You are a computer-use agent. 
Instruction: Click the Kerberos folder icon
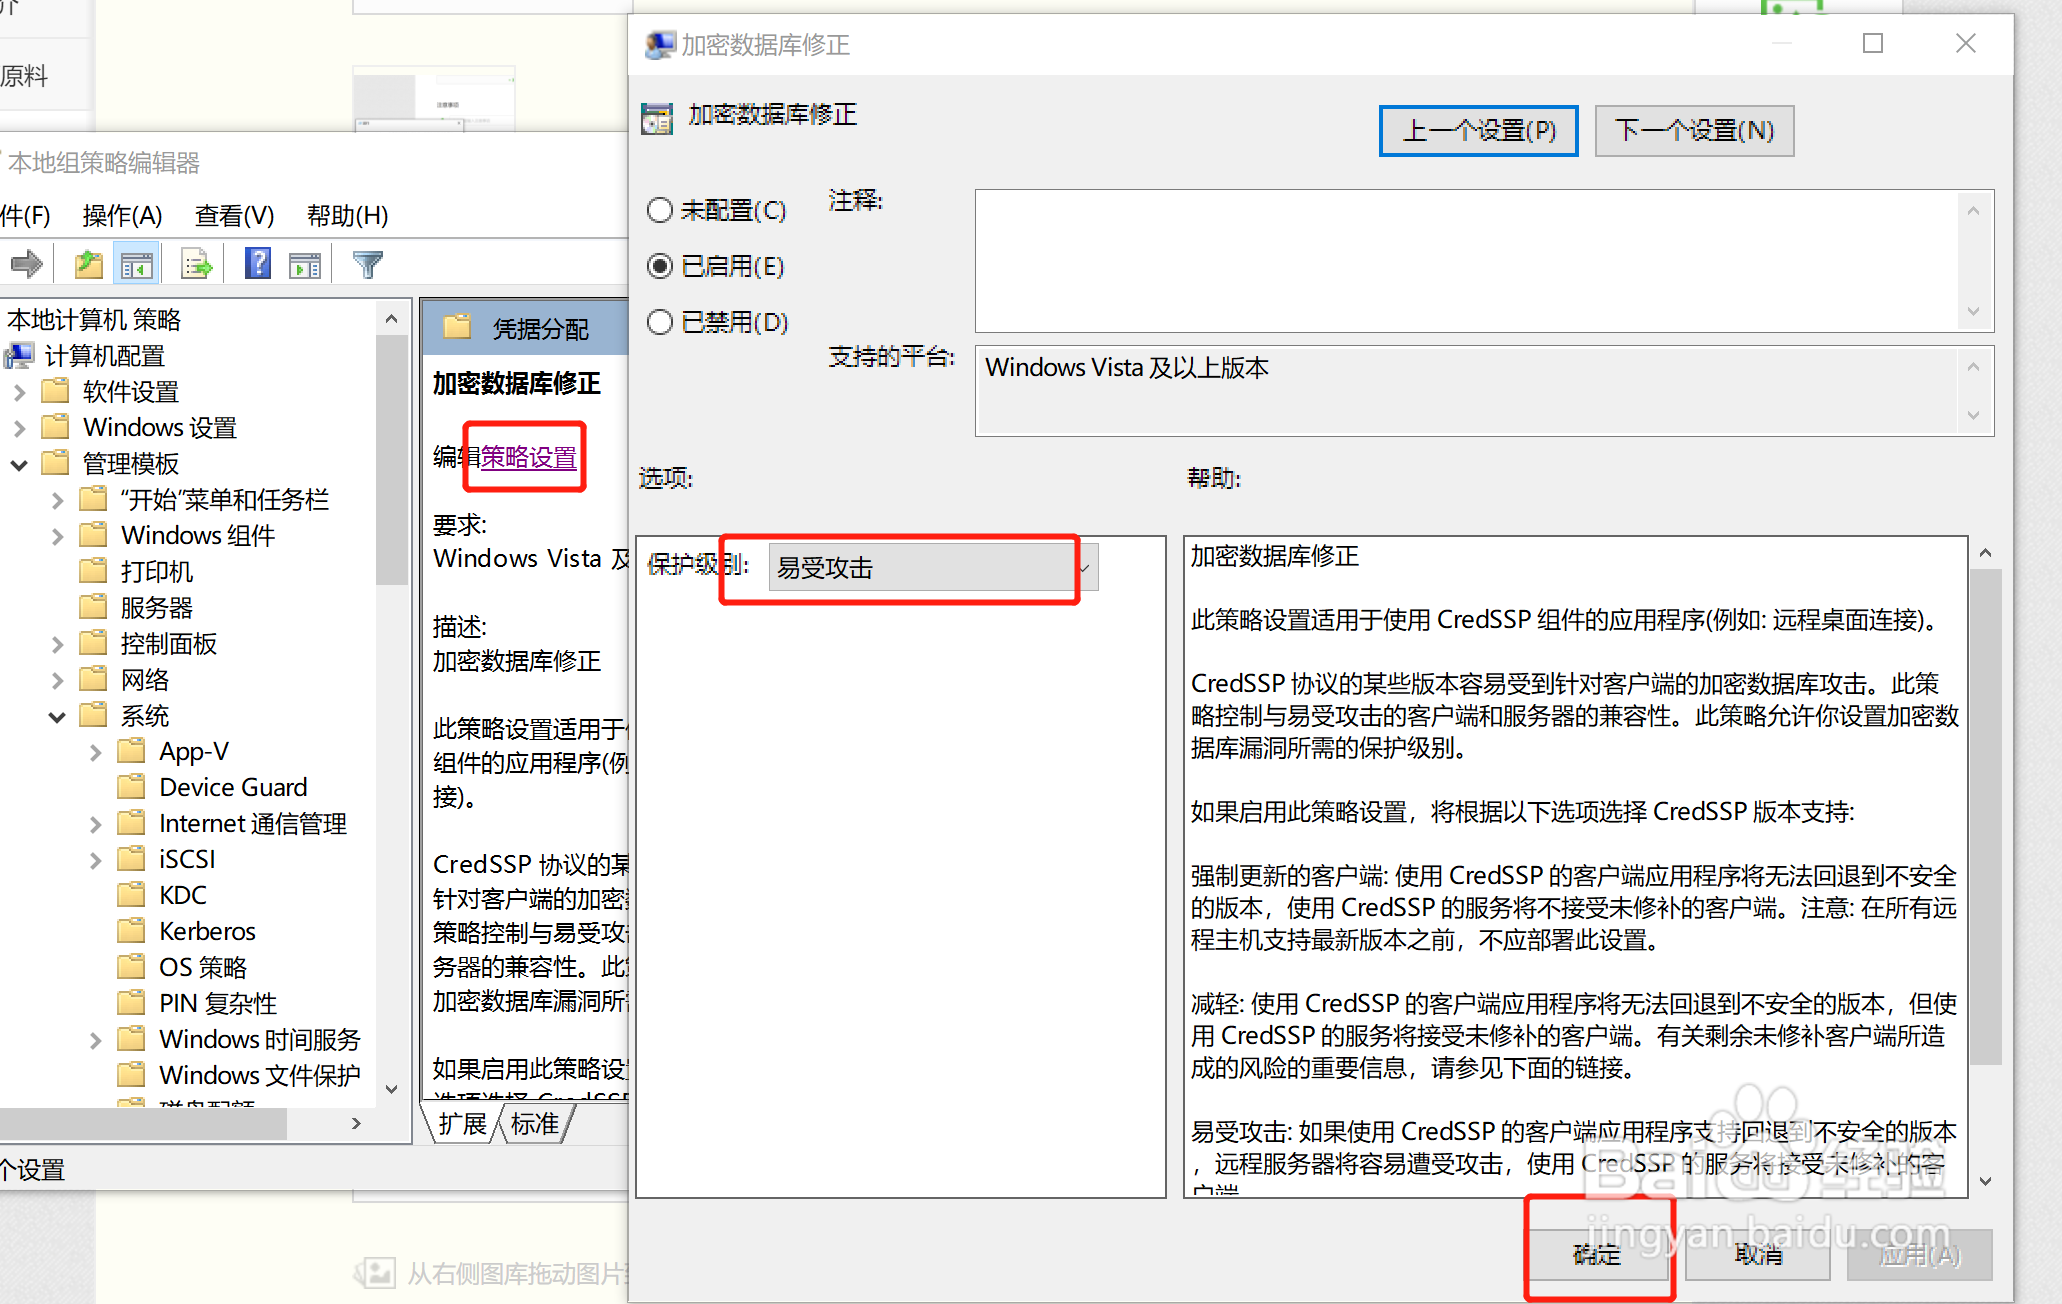coord(131,931)
